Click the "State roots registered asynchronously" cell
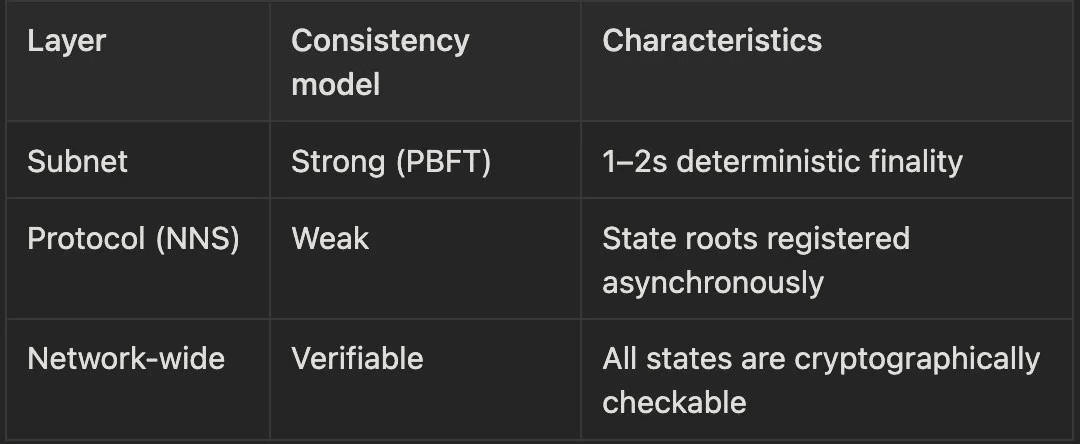Viewport: 1080px width, 444px height. coord(756,261)
